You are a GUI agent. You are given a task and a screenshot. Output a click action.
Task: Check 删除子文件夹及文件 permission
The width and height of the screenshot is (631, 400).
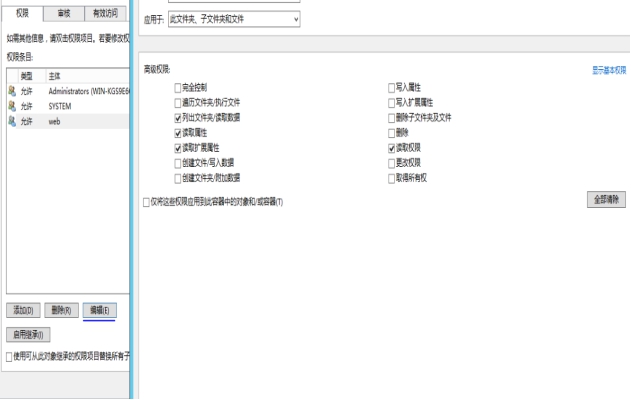tap(391, 118)
